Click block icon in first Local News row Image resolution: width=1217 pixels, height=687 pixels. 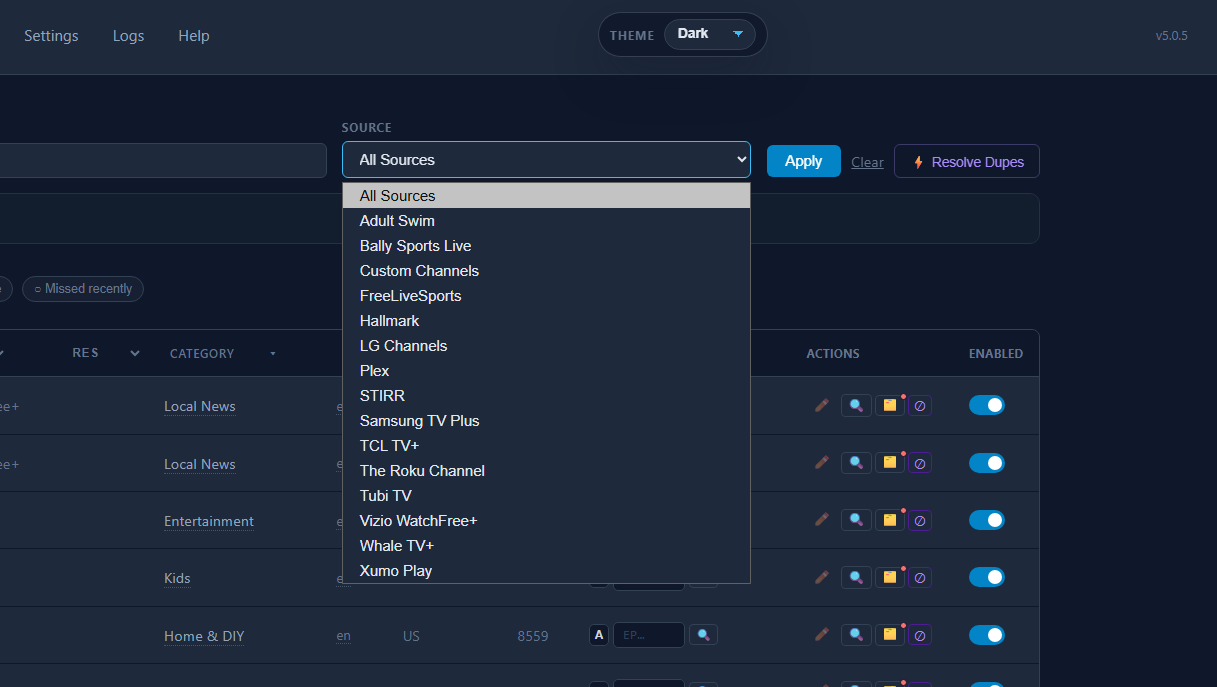pos(920,405)
